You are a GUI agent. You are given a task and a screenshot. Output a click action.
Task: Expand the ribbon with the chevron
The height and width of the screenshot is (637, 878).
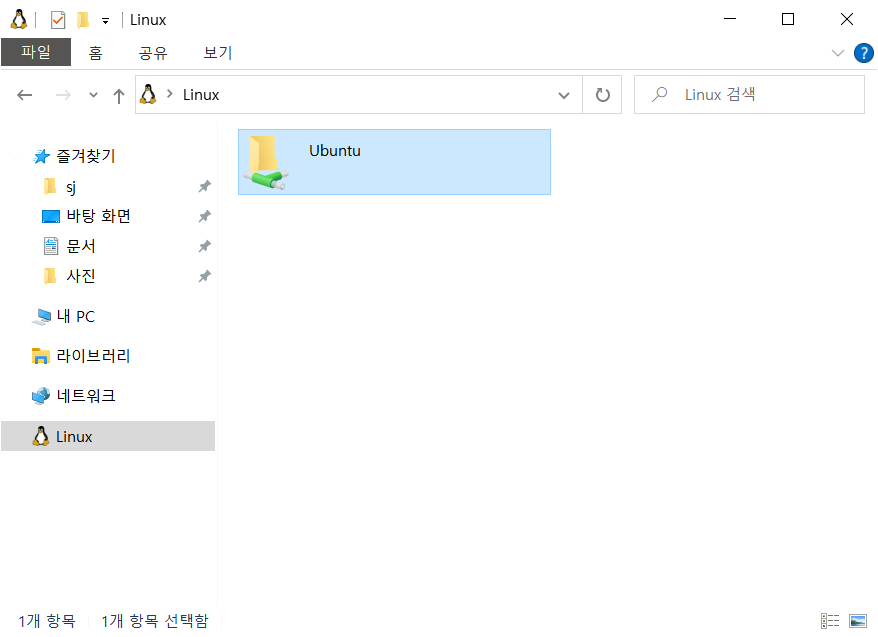[838, 53]
